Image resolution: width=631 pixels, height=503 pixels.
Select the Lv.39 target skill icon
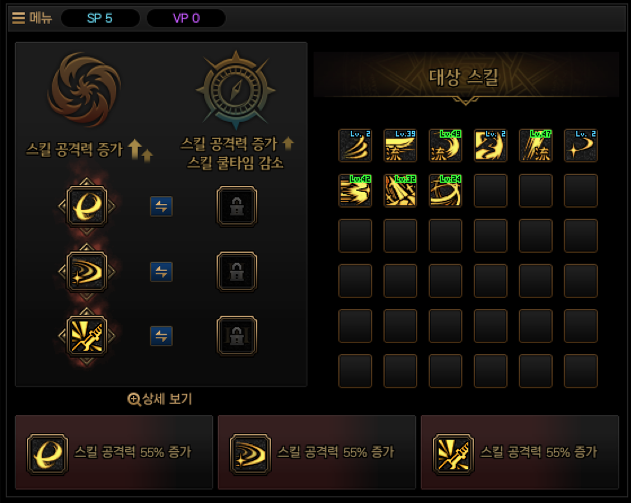pyautogui.click(x=400, y=145)
